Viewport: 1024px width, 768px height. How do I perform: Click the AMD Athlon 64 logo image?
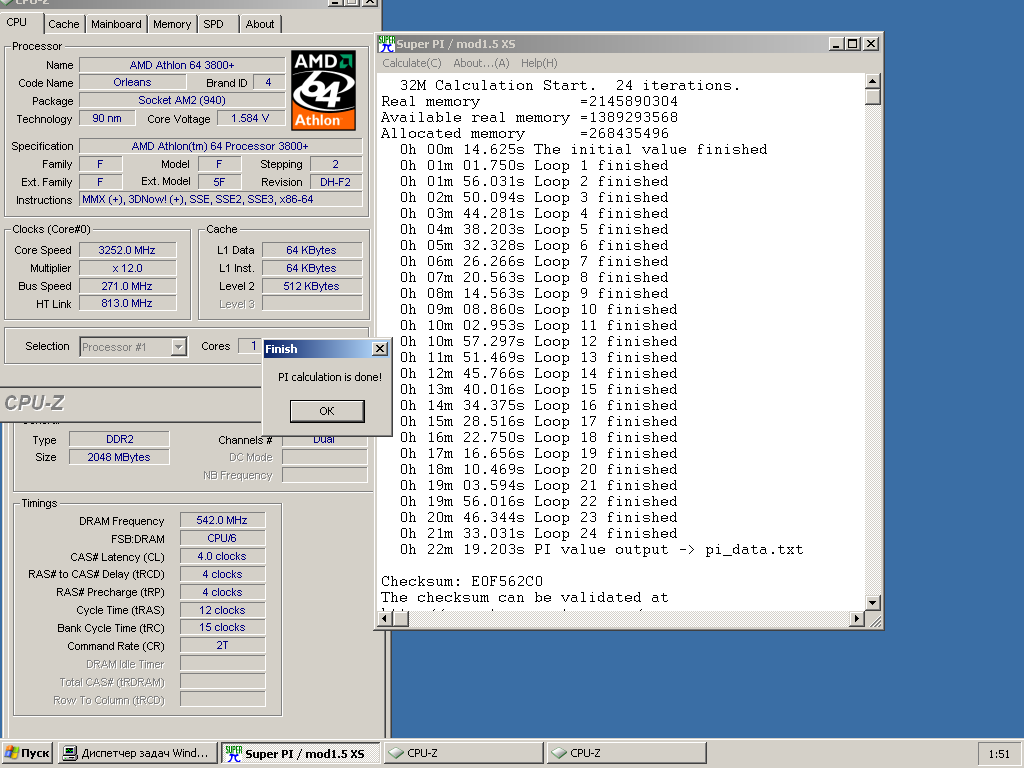(x=323, y=90)
